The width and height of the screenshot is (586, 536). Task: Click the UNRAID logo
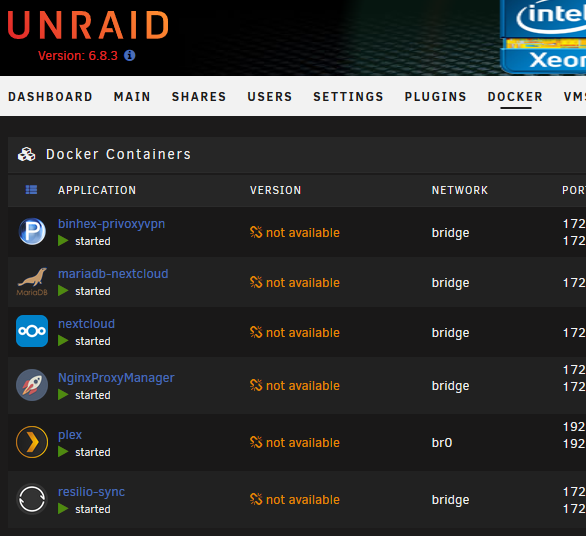coord(88,25)
